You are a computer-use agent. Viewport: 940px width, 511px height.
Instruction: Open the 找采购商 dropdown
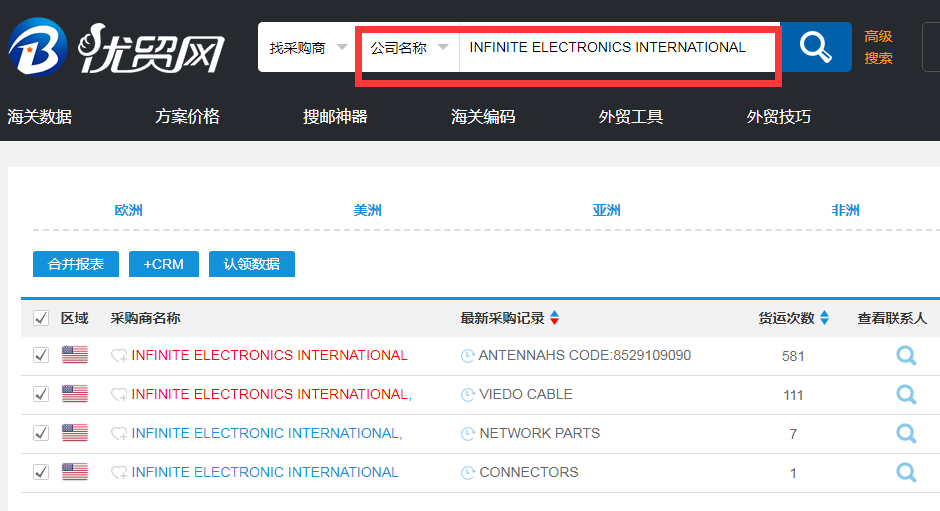click(308, 47)
